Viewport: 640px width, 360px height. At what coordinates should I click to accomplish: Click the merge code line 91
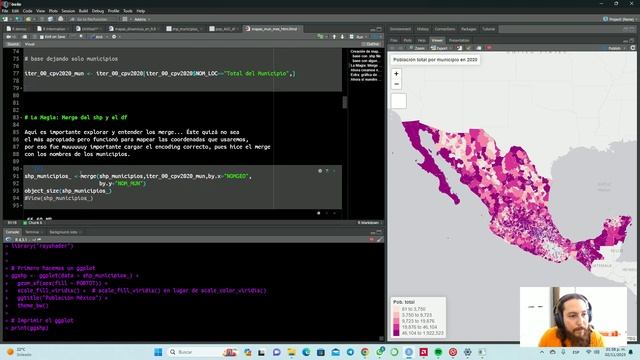[138, 176]
